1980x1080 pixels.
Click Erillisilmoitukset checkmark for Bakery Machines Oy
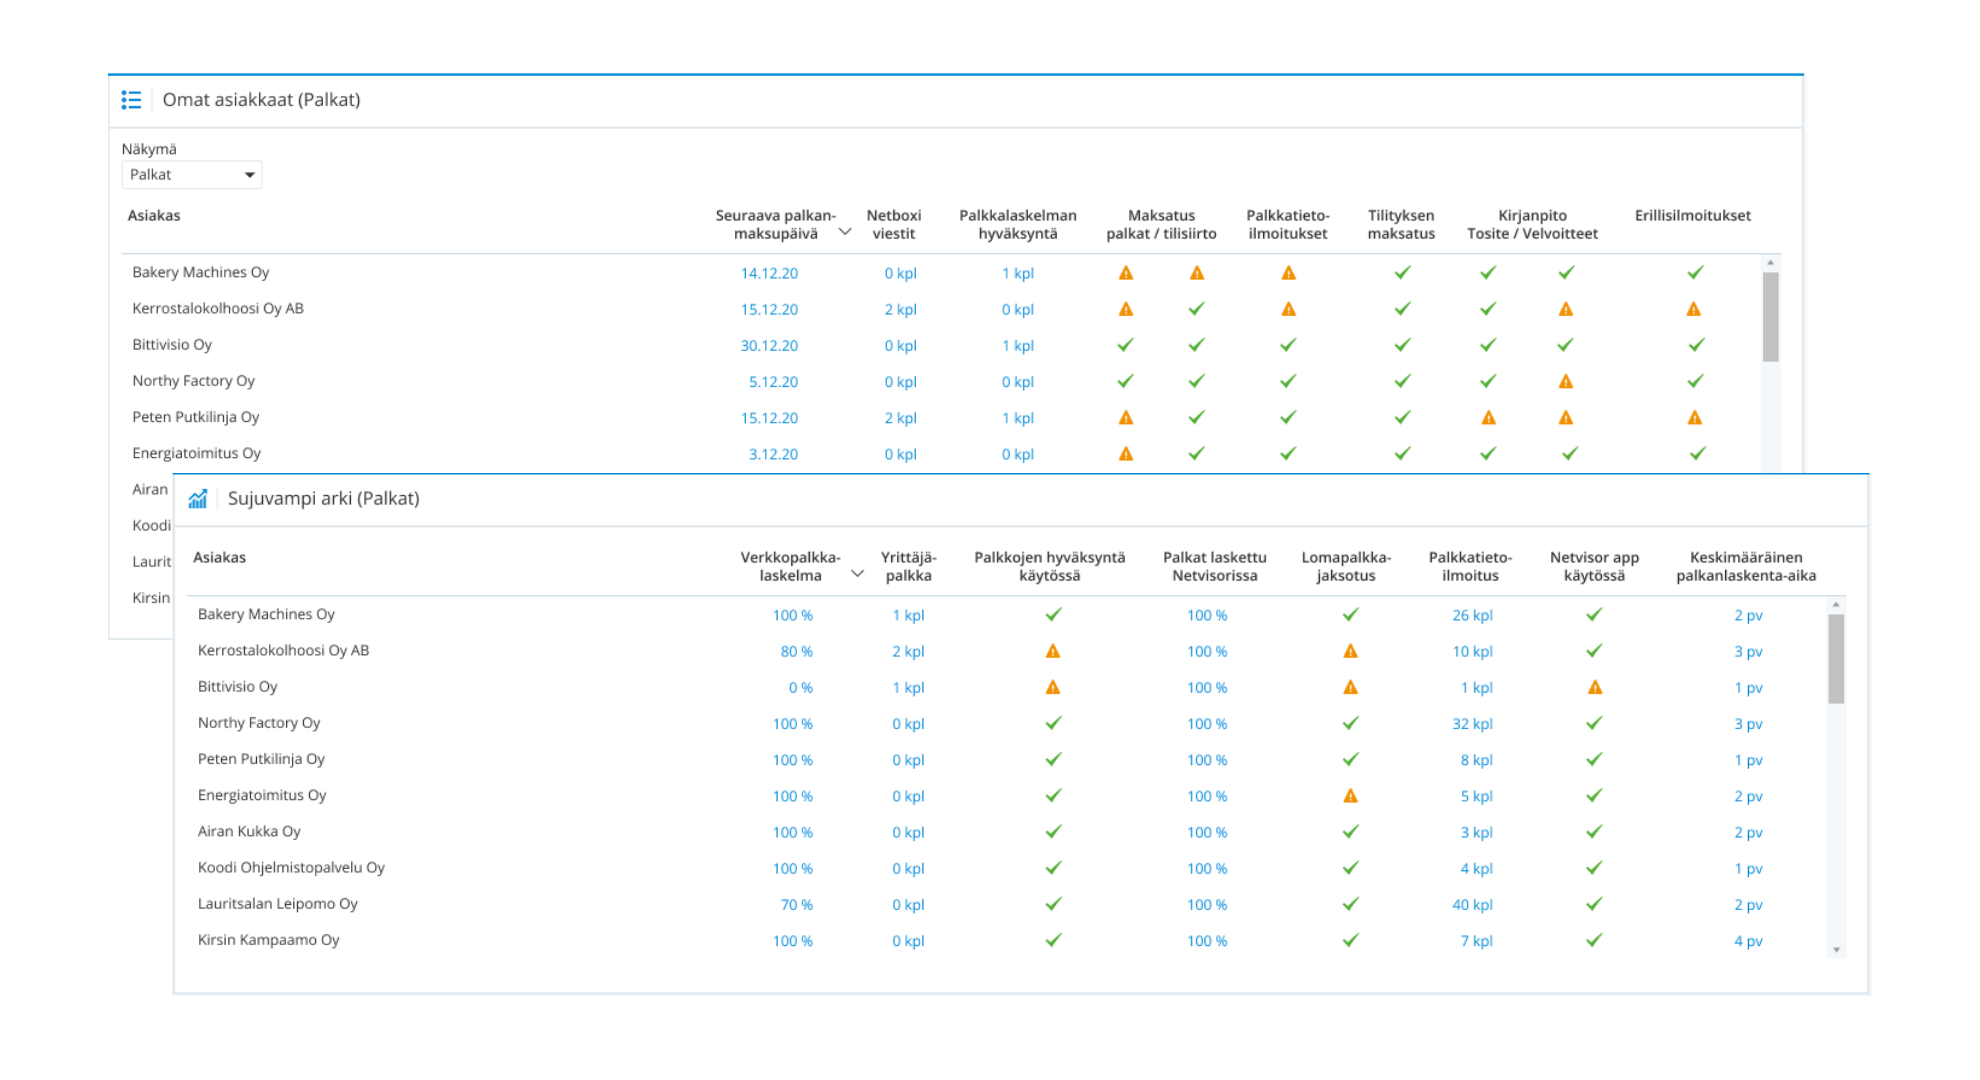1695,273
